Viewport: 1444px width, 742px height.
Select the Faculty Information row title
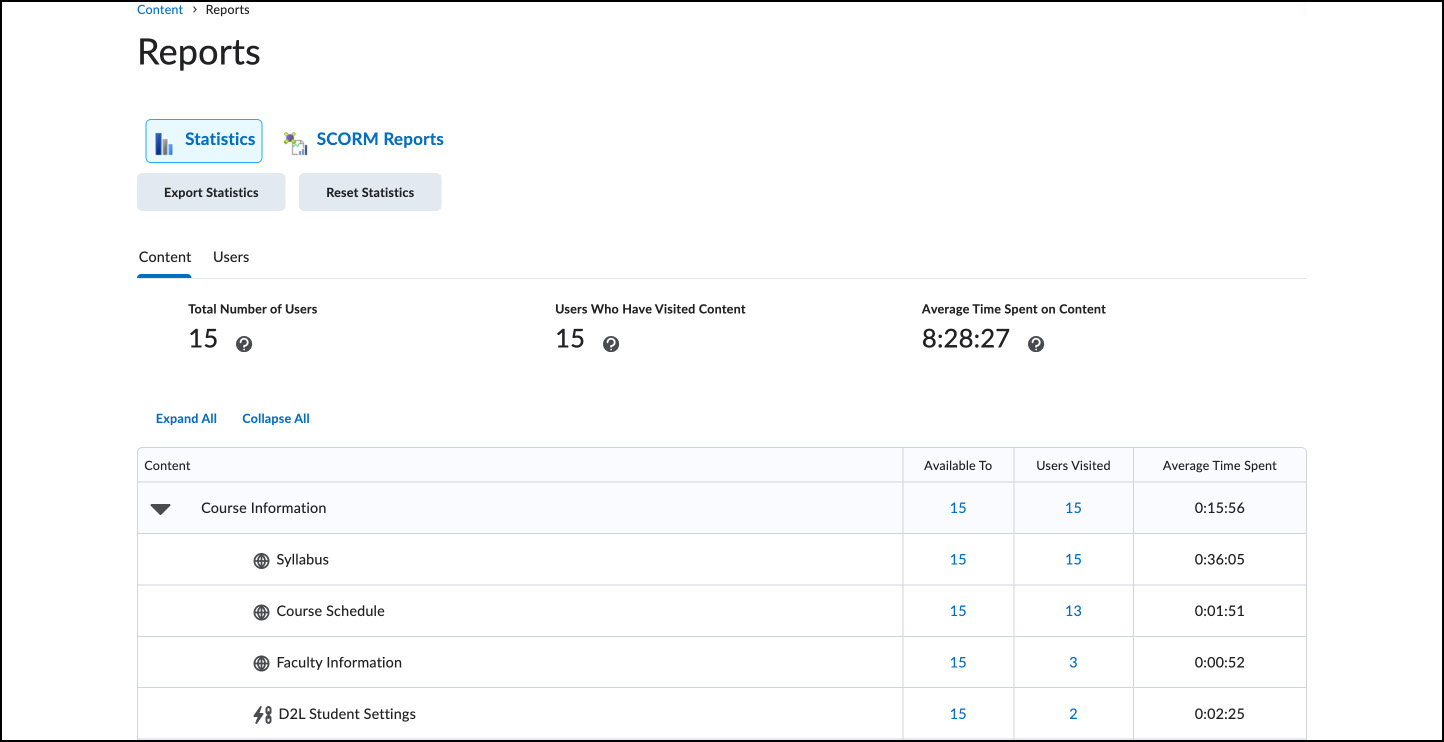pos(339,663)
